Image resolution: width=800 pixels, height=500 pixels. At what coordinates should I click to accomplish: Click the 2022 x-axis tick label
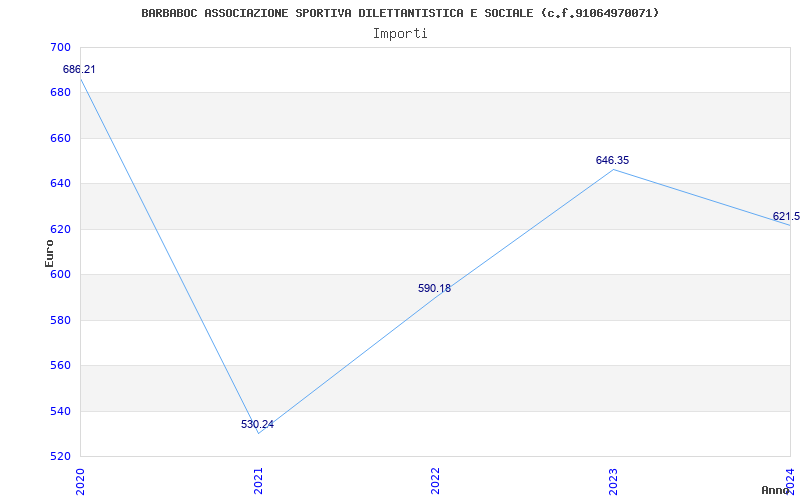[x=435, y=481]
